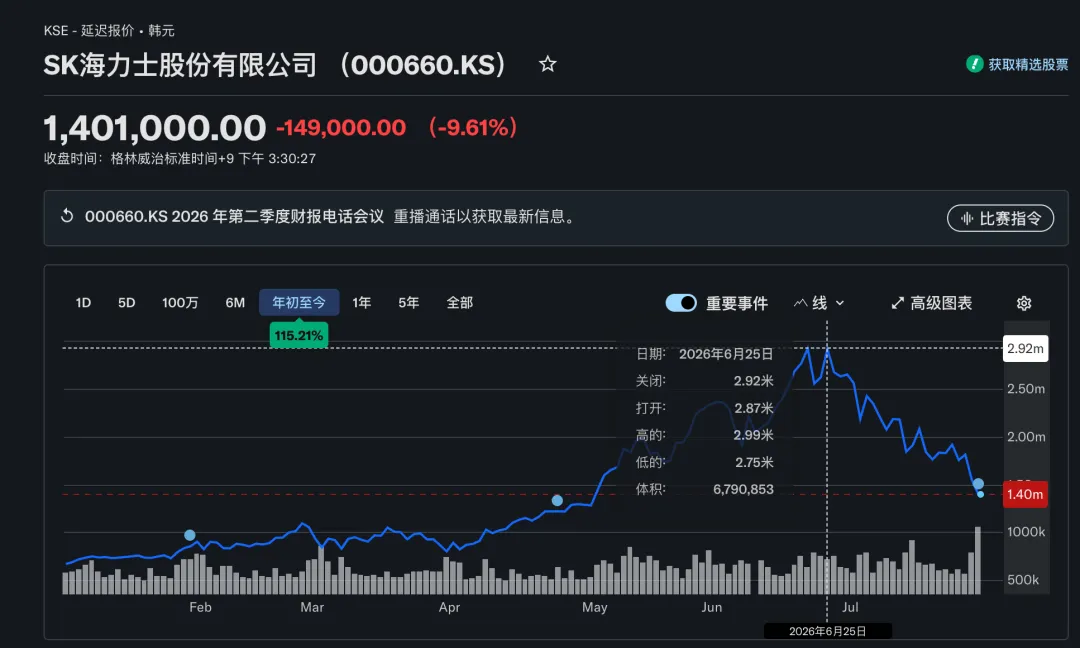Click the volume value 6,790,853

tap(743, 490)
